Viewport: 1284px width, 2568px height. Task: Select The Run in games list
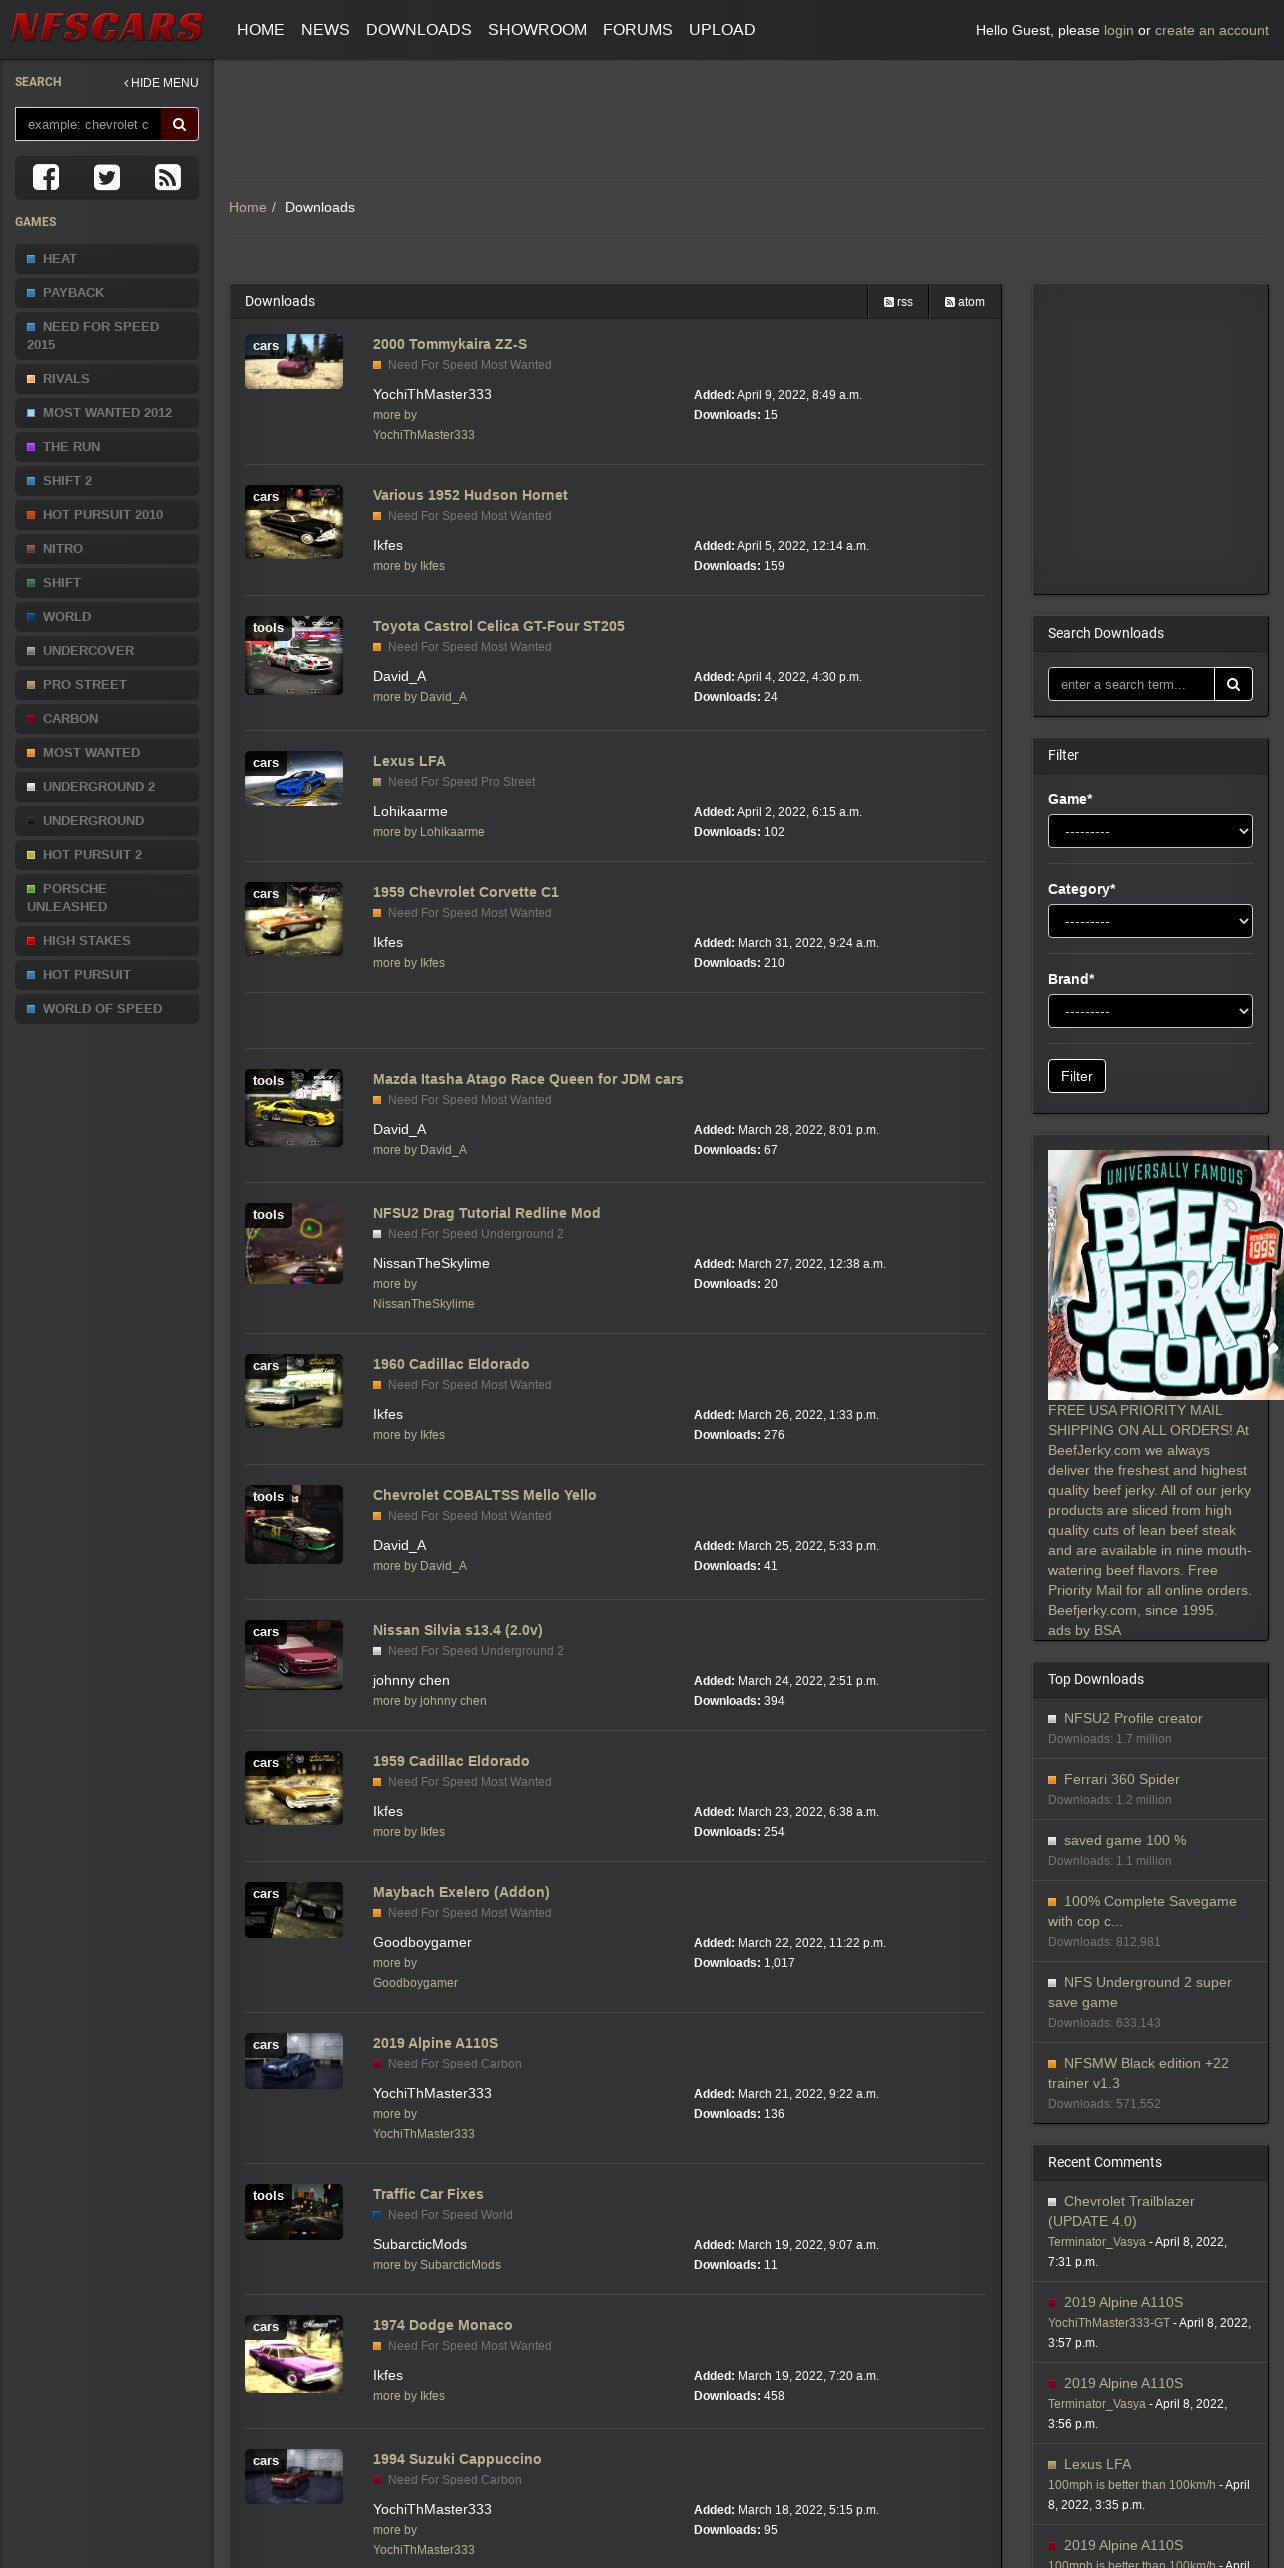(x=107, y=447)
